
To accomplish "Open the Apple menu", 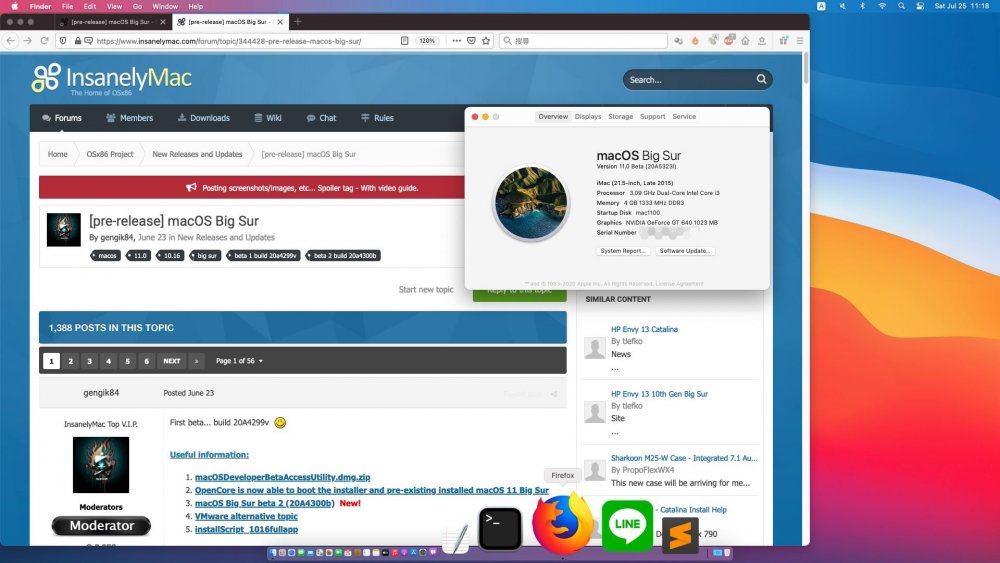I will 14,6.
